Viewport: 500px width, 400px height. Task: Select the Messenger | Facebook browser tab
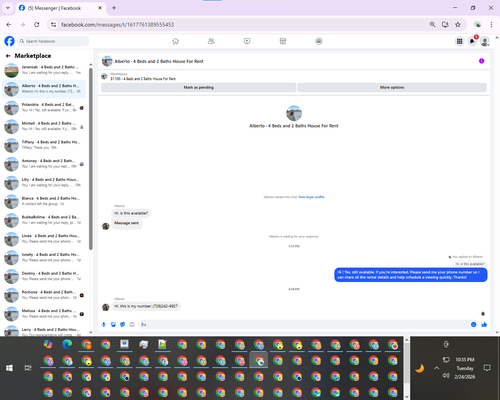60,8
